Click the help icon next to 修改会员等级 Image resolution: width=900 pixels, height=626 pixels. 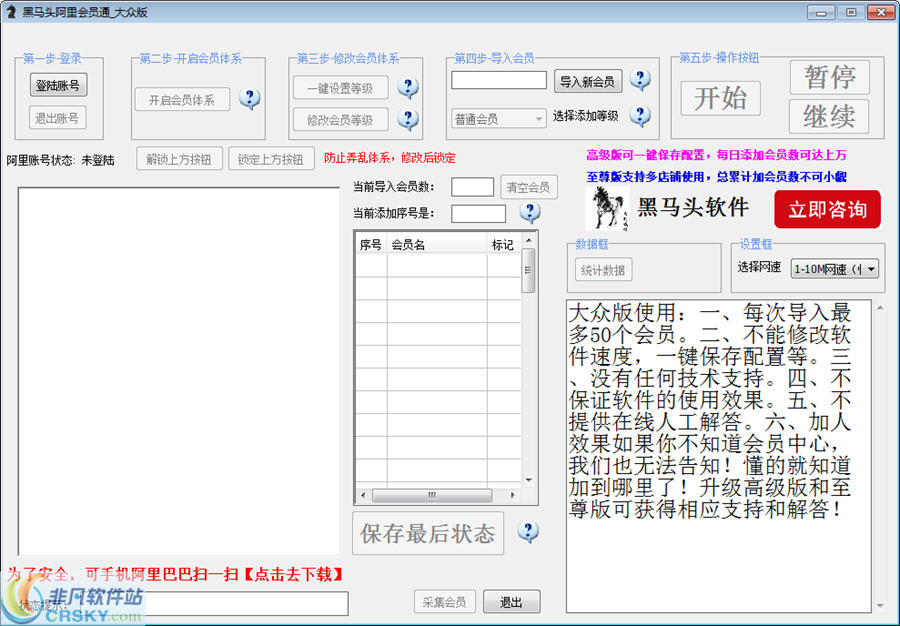(408, 119)
